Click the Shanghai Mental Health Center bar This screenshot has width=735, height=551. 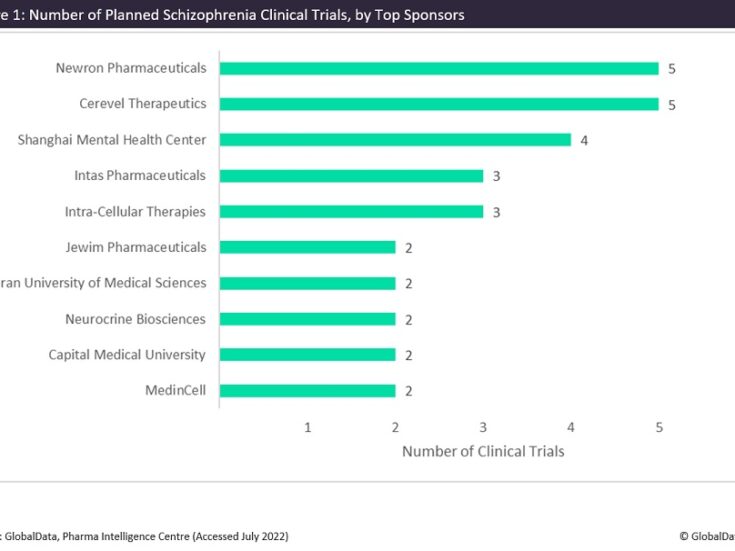pos(395,140)
